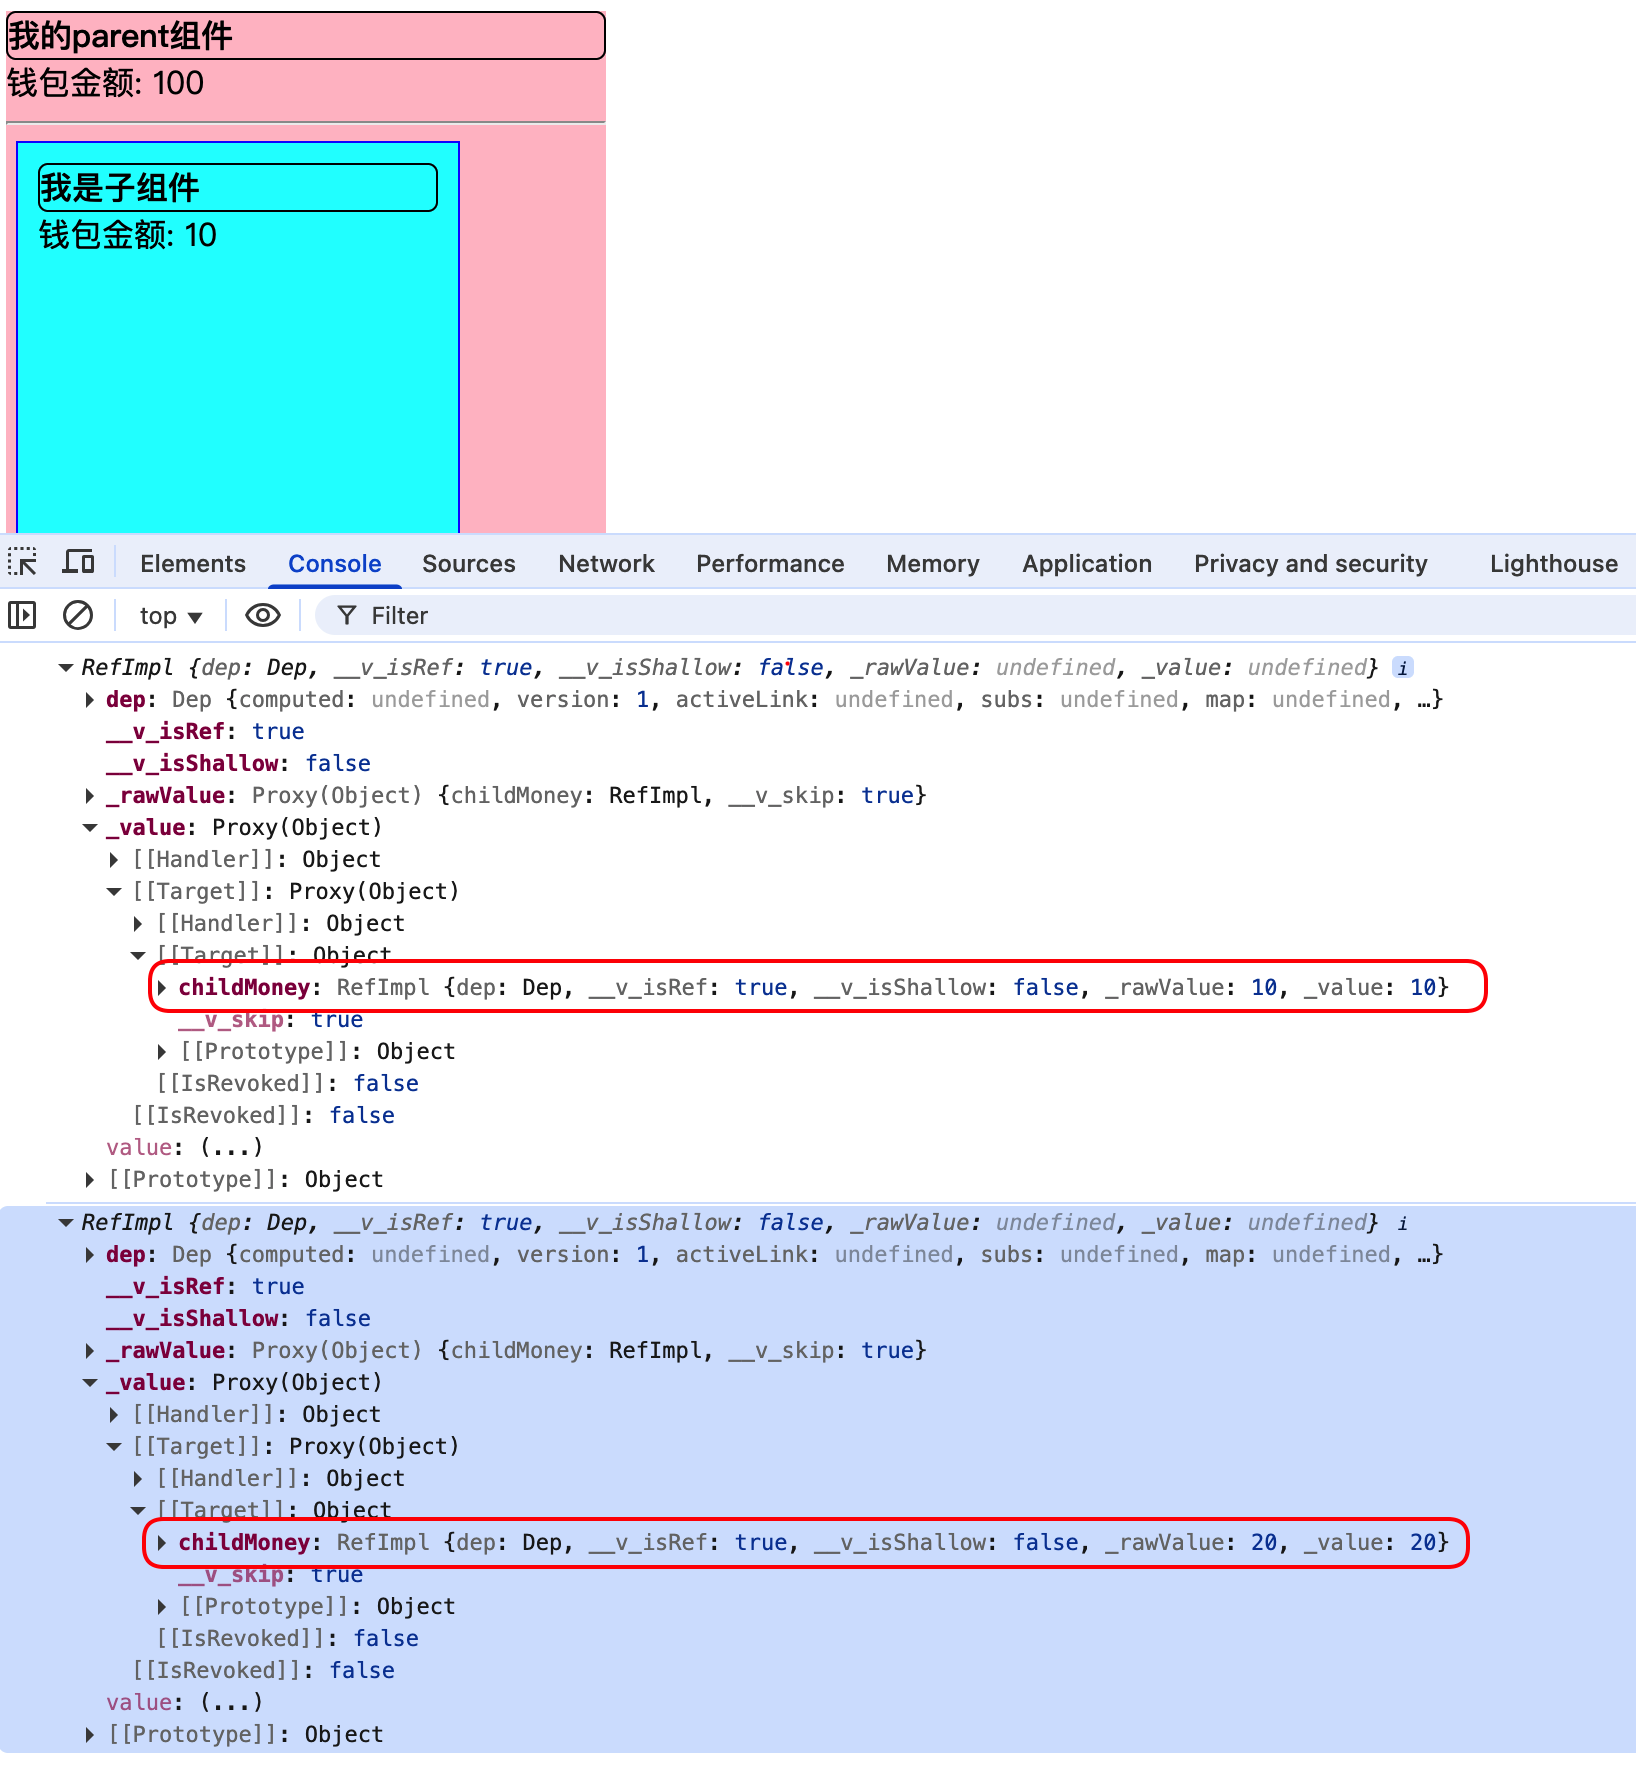
Task: Switch to the Lighthouse tab
Action: point(1554,563)
